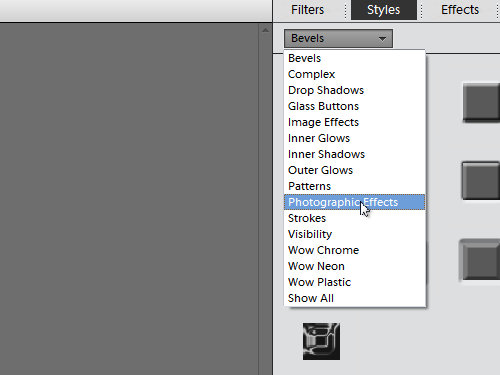Collapse the Bevels dropdown arrow

point(382,39)
